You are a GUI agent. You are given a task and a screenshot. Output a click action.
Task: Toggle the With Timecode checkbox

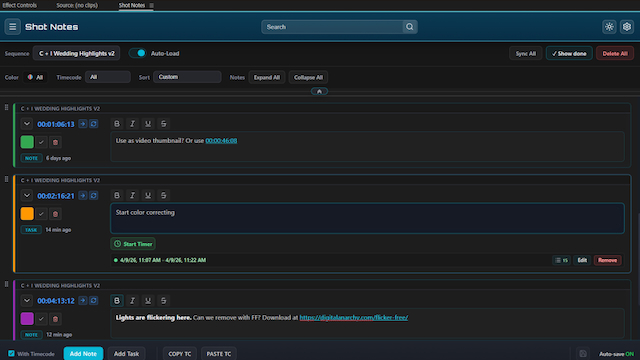pyautogui.click(x=11, y=353)
